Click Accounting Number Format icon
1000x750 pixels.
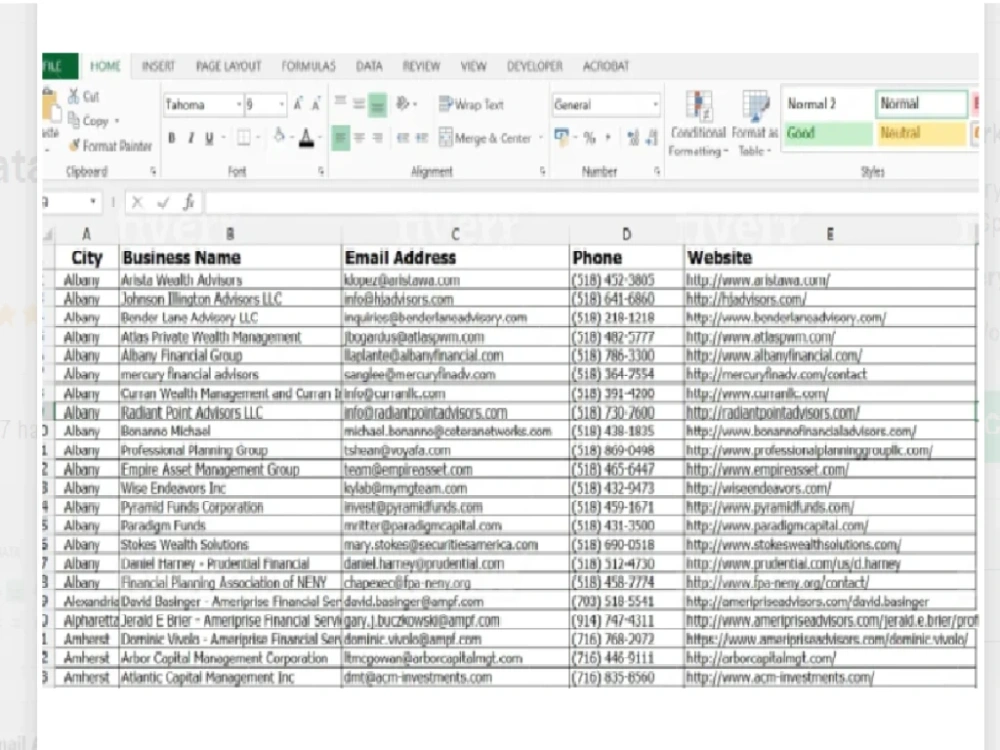pyautogui.click(x=561, y=136)
